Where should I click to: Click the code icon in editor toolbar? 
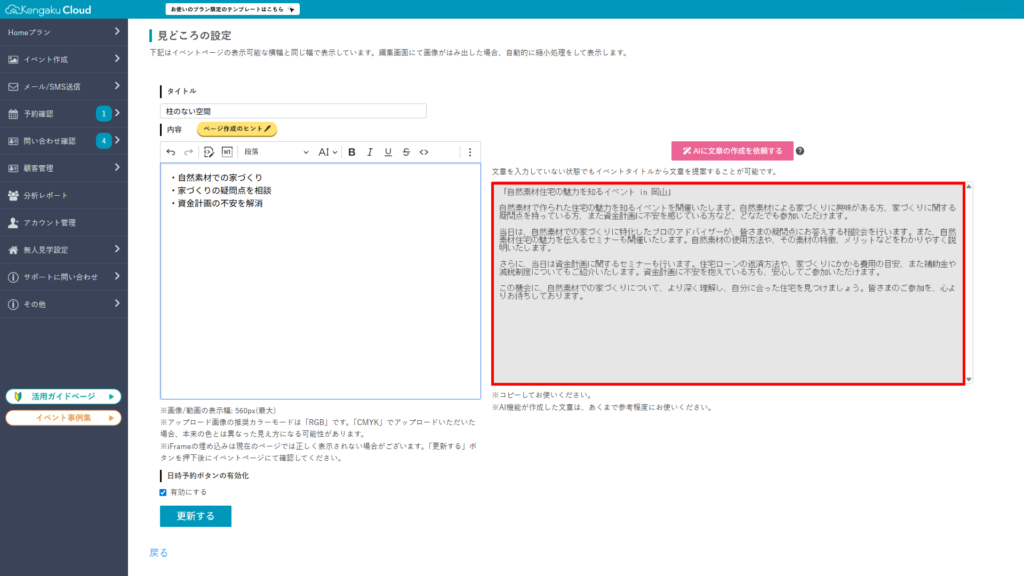coord(424,152)
